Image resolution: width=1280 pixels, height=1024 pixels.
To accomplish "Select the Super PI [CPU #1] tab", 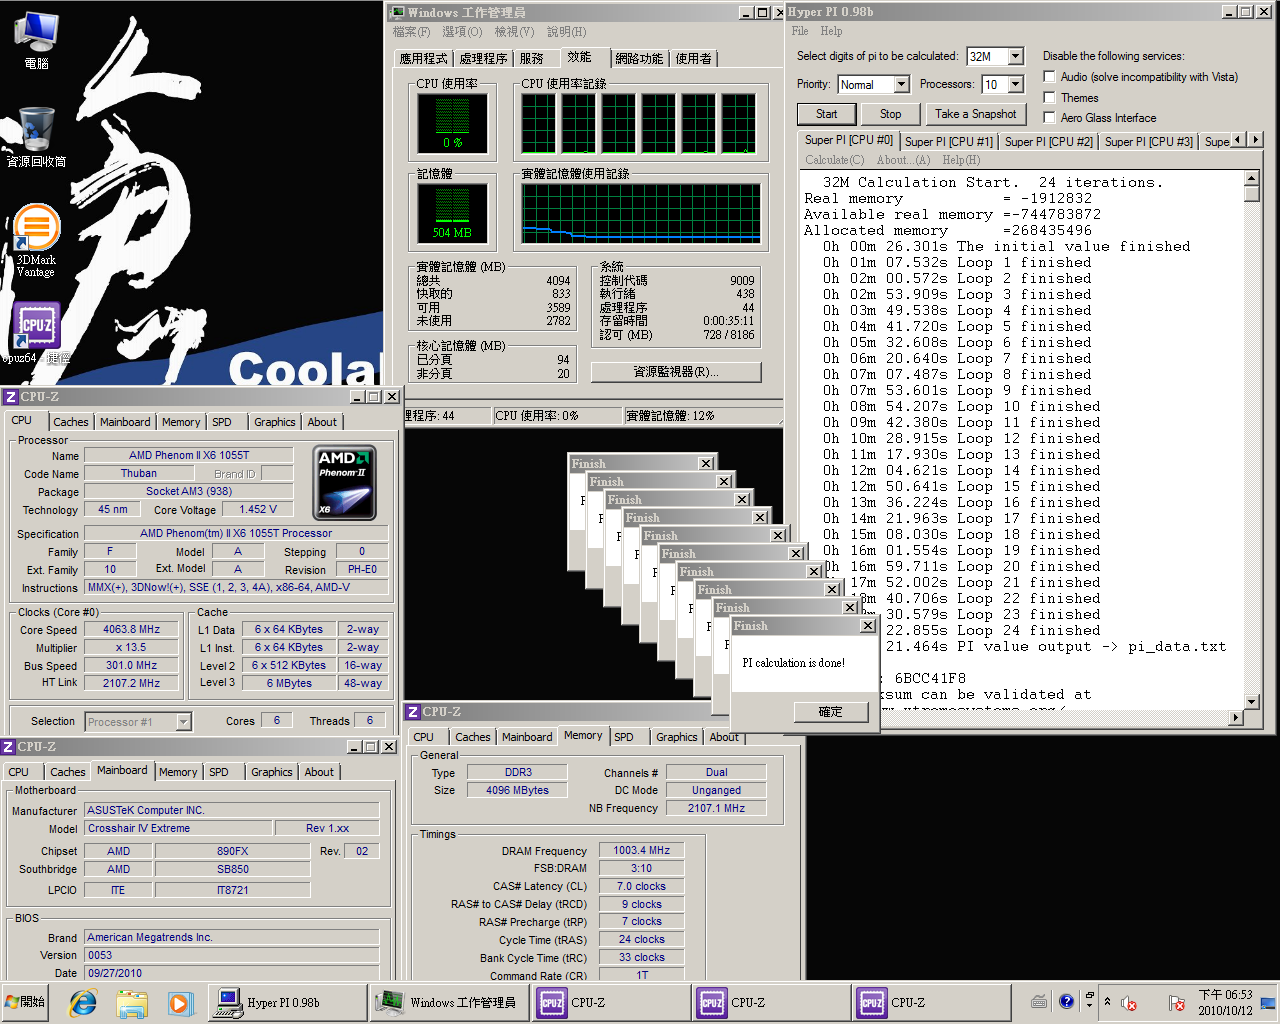I will pyautogui.click(x=948, y=142).
